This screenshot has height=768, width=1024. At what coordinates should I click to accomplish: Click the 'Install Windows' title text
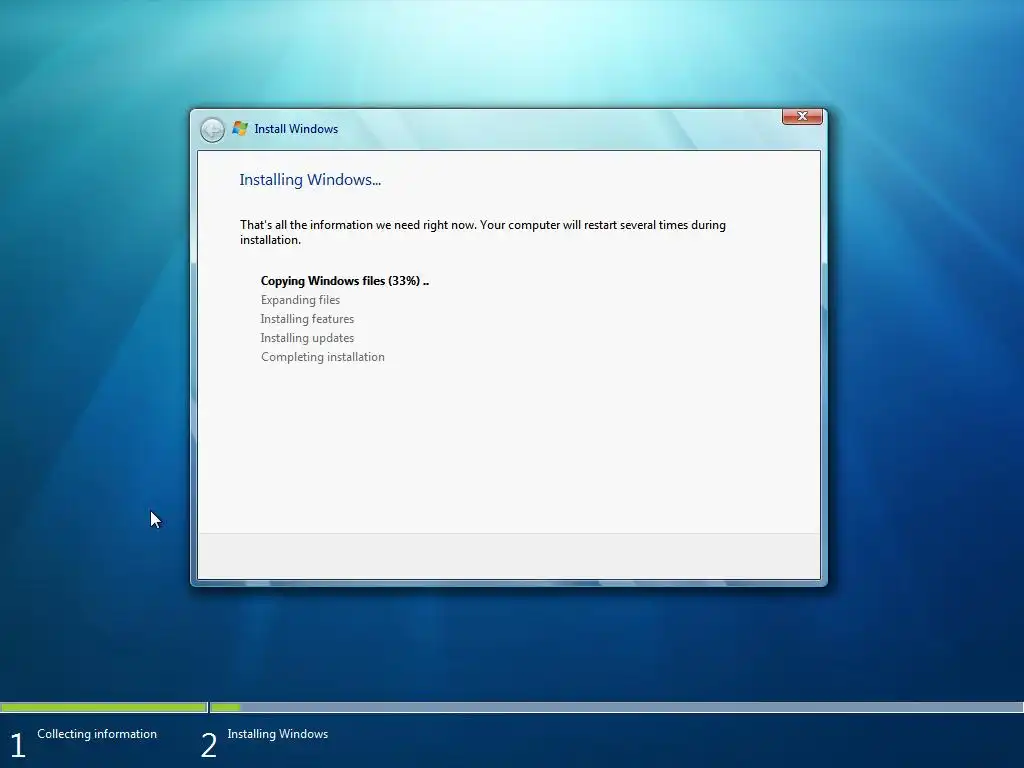coord(296,129)
